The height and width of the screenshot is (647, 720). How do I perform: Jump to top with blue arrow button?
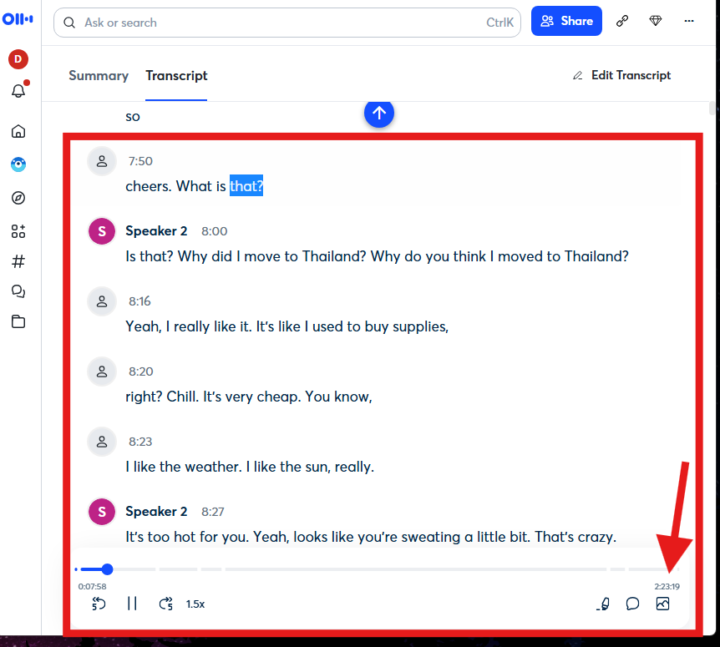point(379,113)
